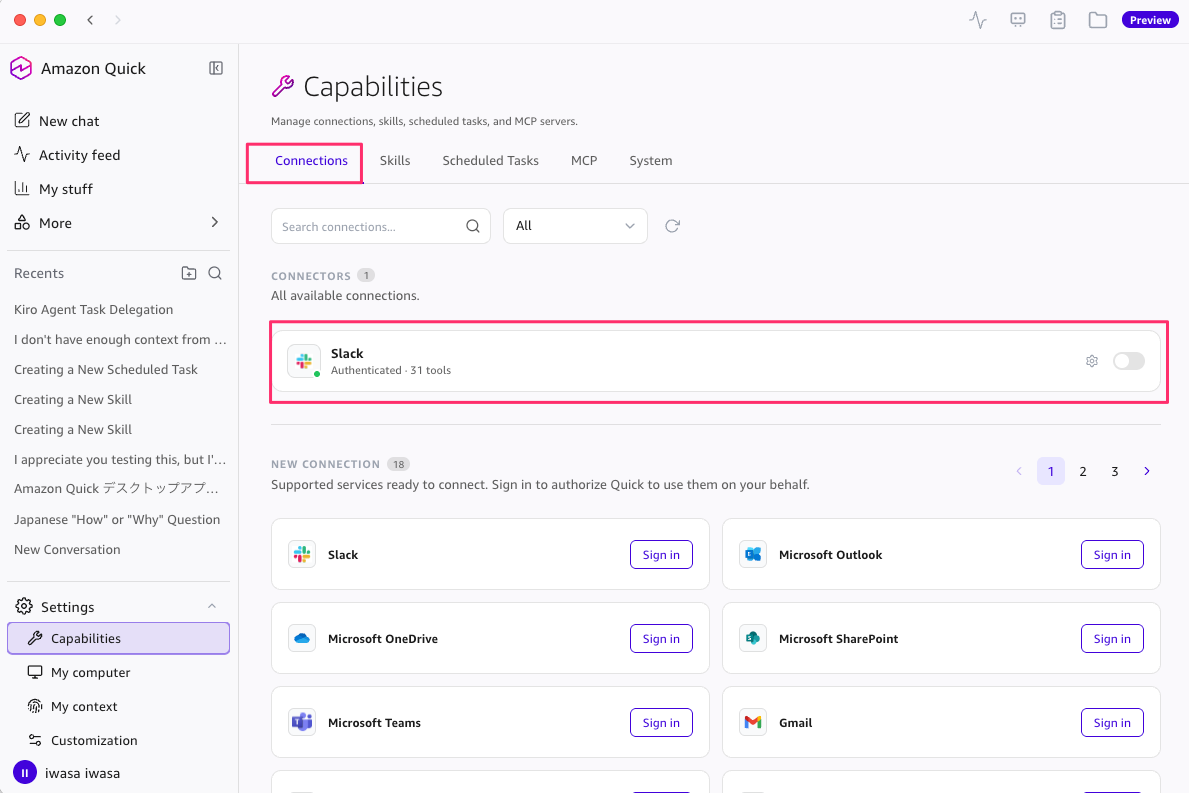Open the chat bubble icon in title bar
This screenshot has width=1189, height=793.
tap(1018, 20)
